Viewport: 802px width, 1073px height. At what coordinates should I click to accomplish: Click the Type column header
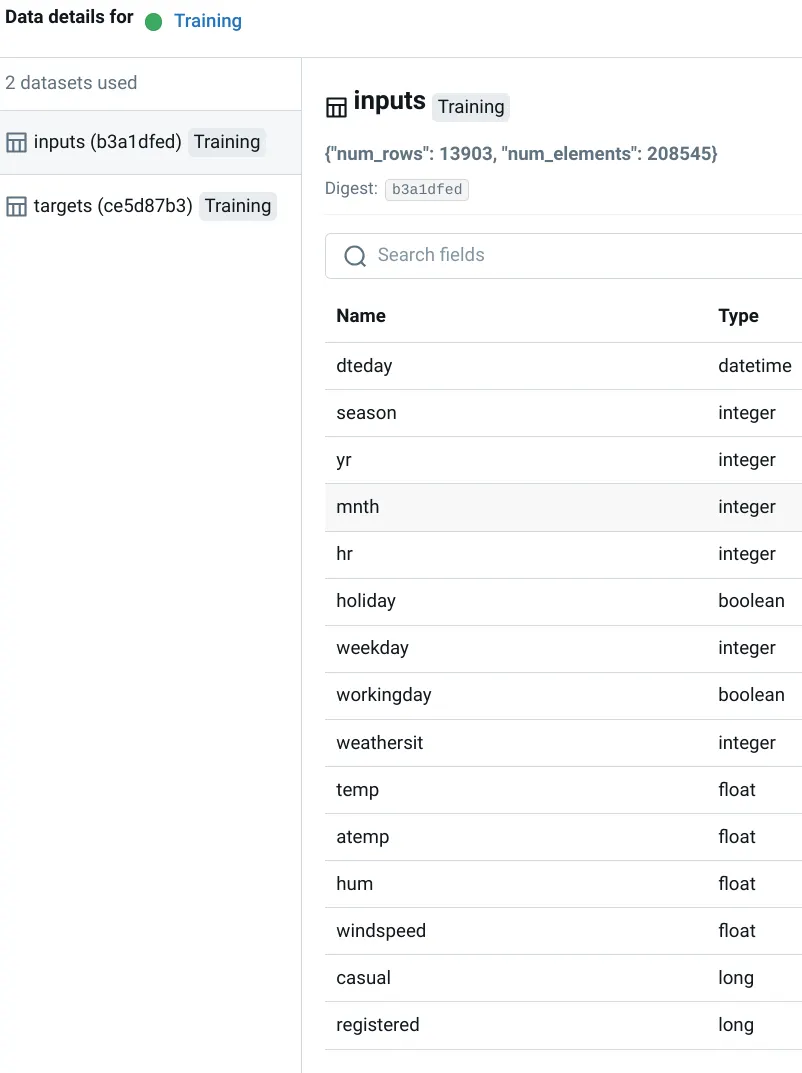(738, 315)
